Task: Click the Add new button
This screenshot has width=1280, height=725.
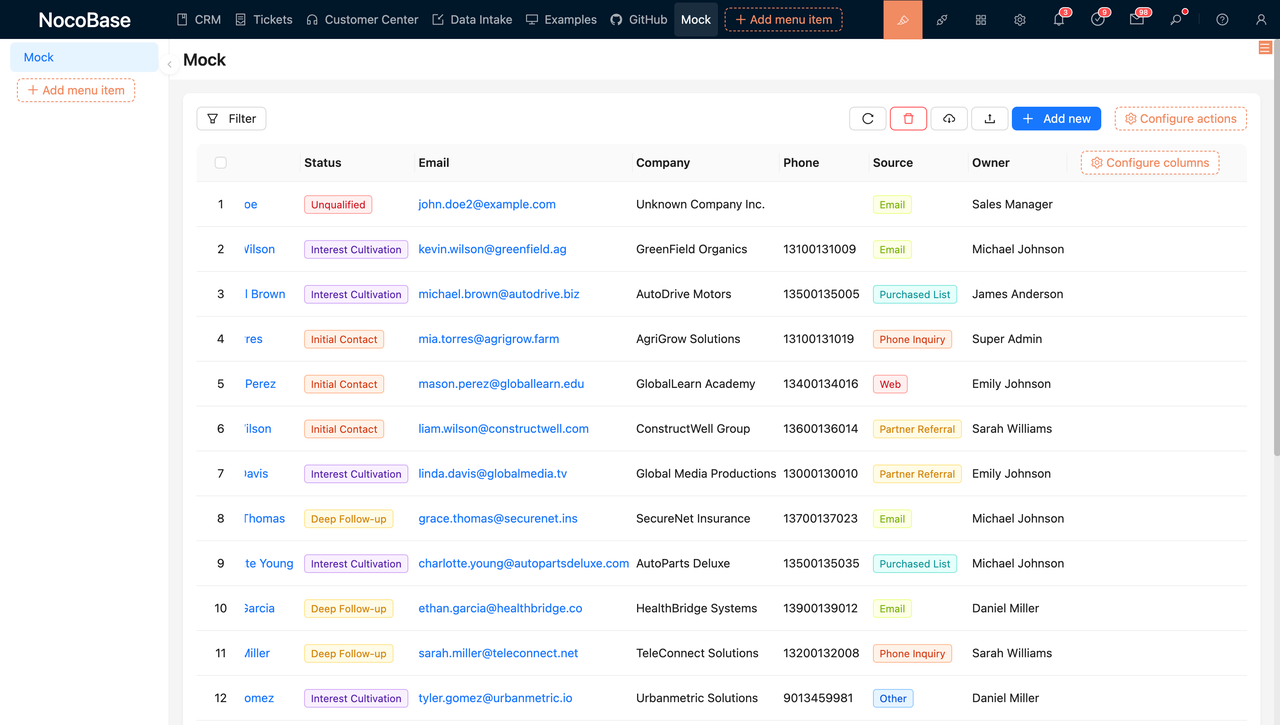Action: [1056, 119]
